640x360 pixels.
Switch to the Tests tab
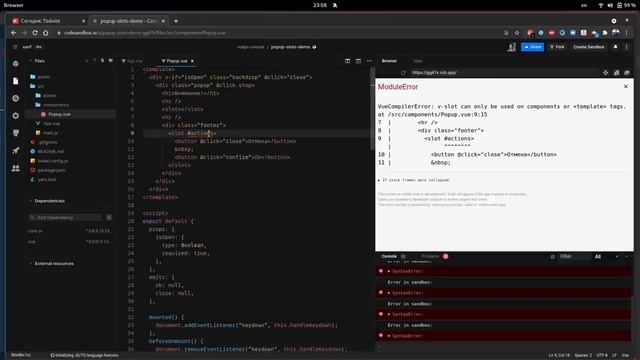tap(418, 61)
